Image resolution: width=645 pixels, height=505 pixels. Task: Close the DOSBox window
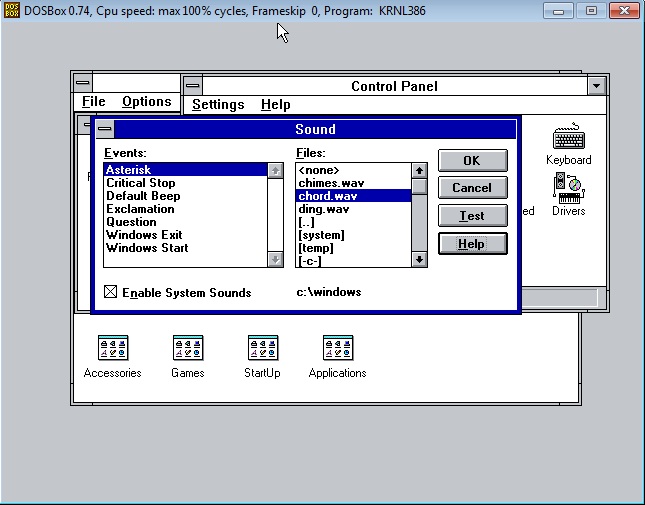624,11
